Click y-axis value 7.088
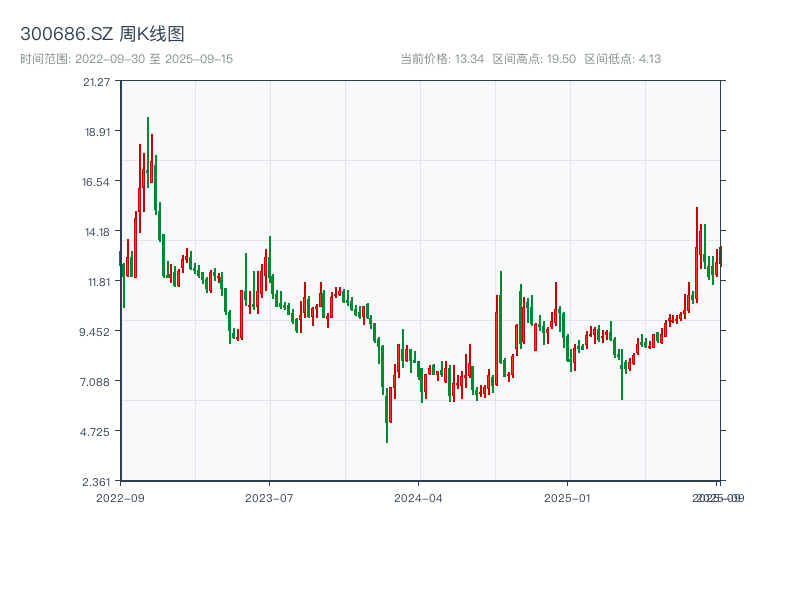This screenshot has height=600, width=800. tap(94, 382)
